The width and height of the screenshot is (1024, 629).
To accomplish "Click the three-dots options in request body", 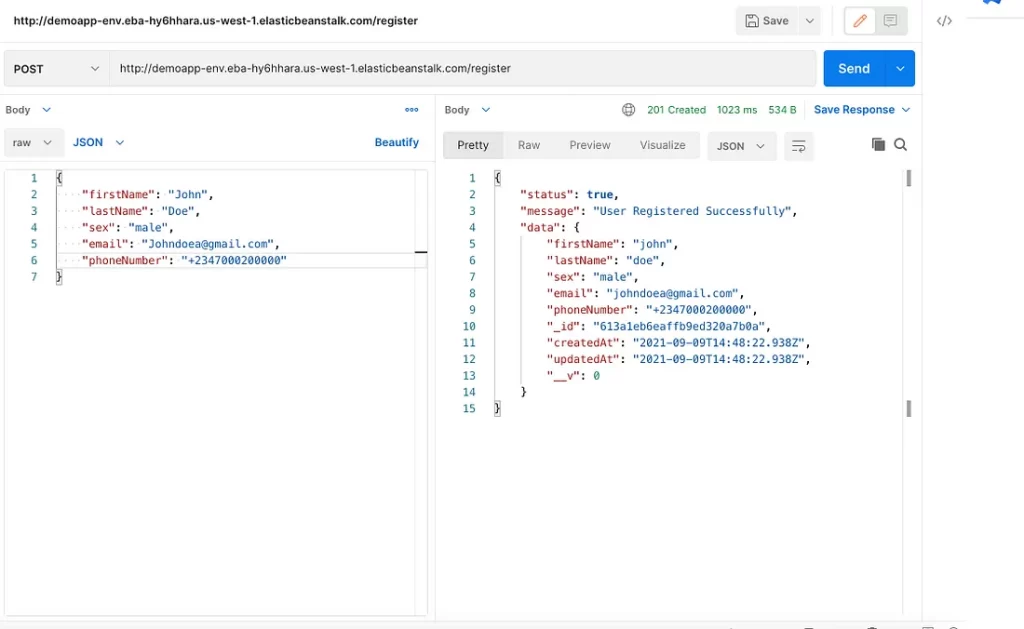I will point(411,110).
